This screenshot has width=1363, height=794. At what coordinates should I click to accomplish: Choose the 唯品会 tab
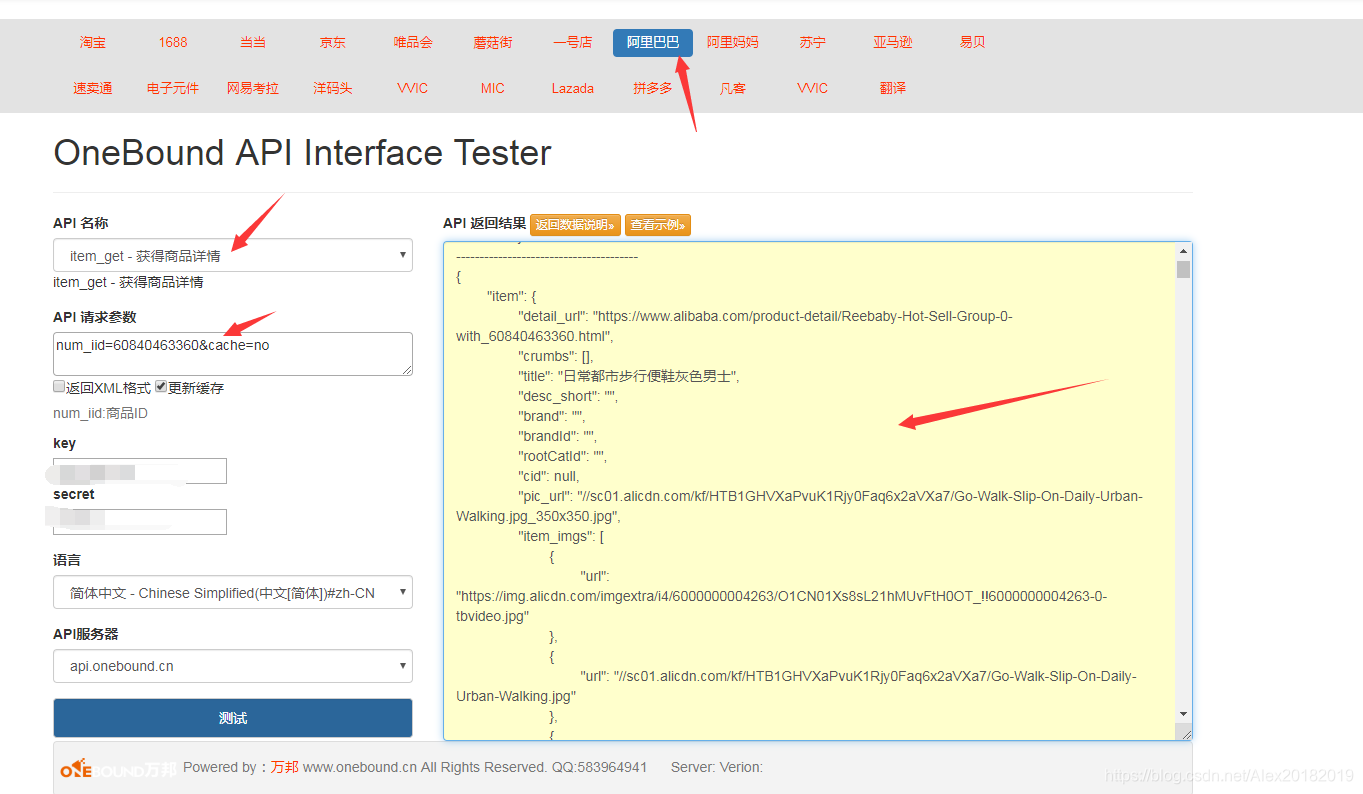click(413, 42)
